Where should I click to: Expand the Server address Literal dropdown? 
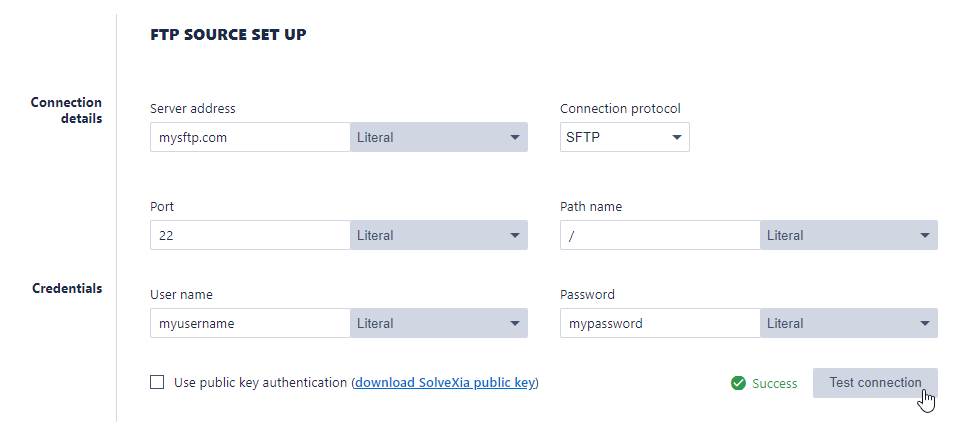click(438, 137)
